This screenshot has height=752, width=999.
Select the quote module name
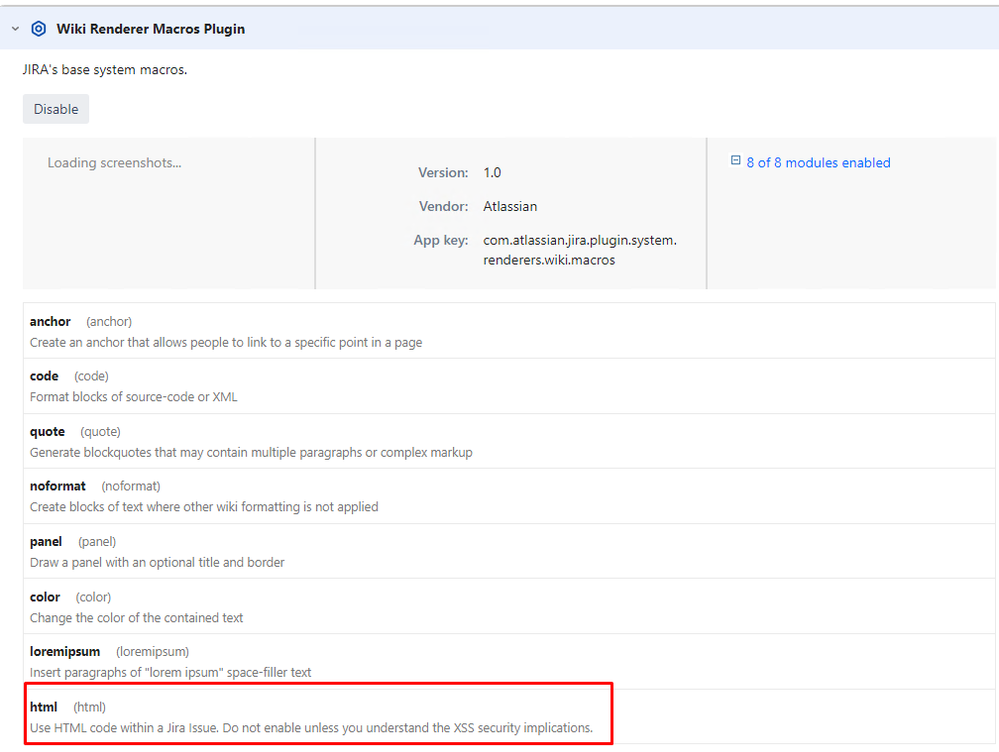(x=47, y=431)
